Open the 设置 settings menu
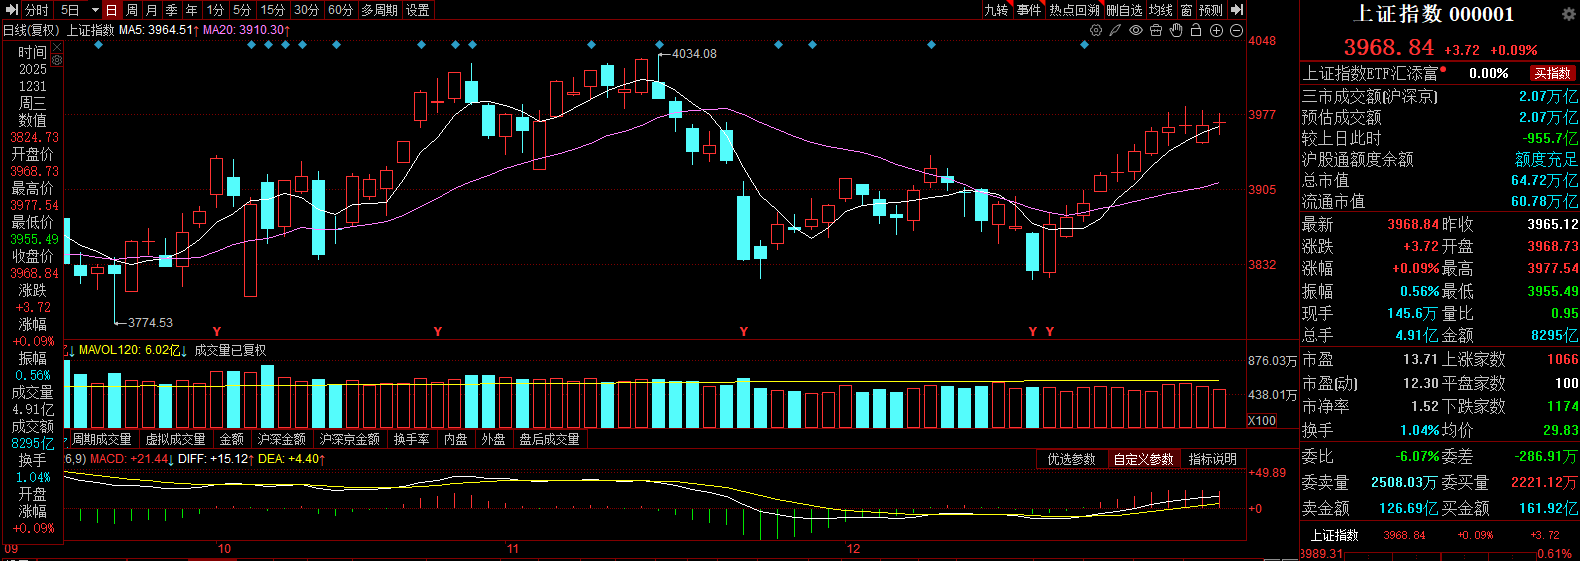 point(418,10)
